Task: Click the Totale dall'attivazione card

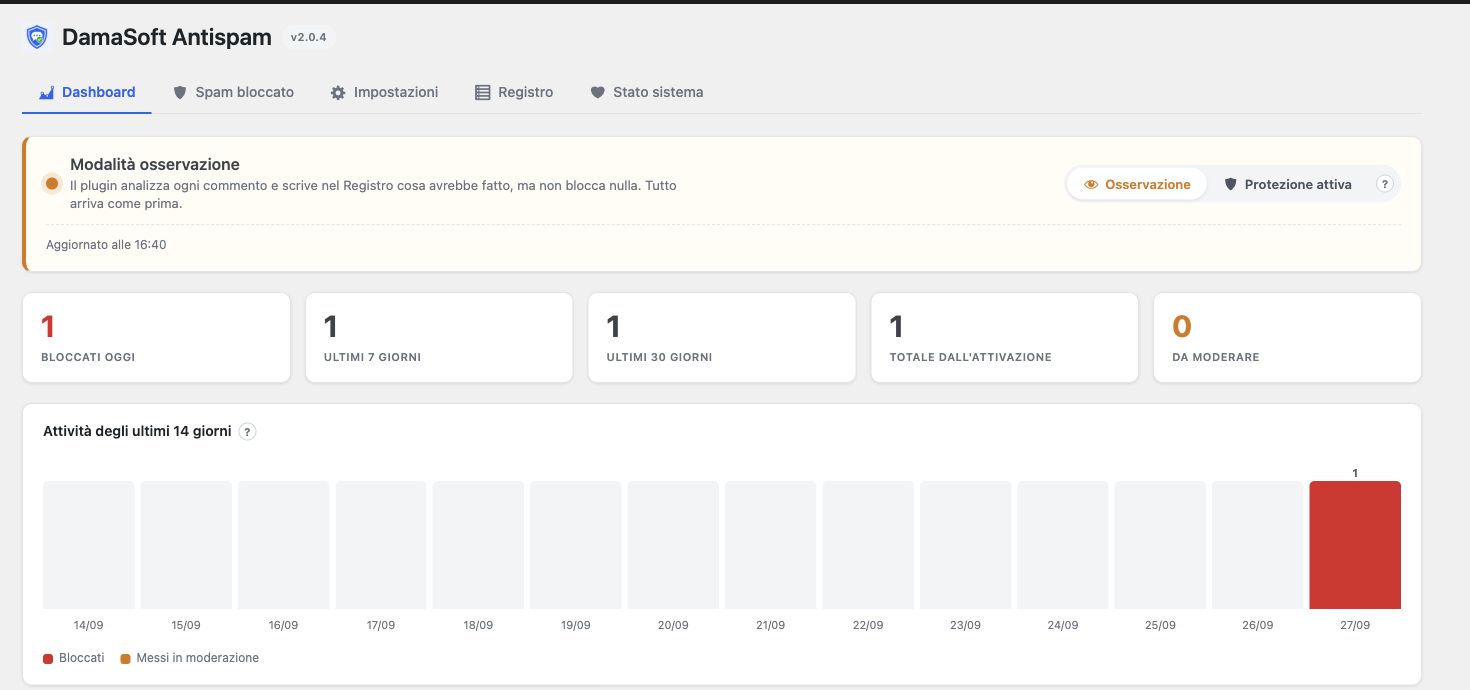Action: pyautogui.click(x=1005, y=338)
